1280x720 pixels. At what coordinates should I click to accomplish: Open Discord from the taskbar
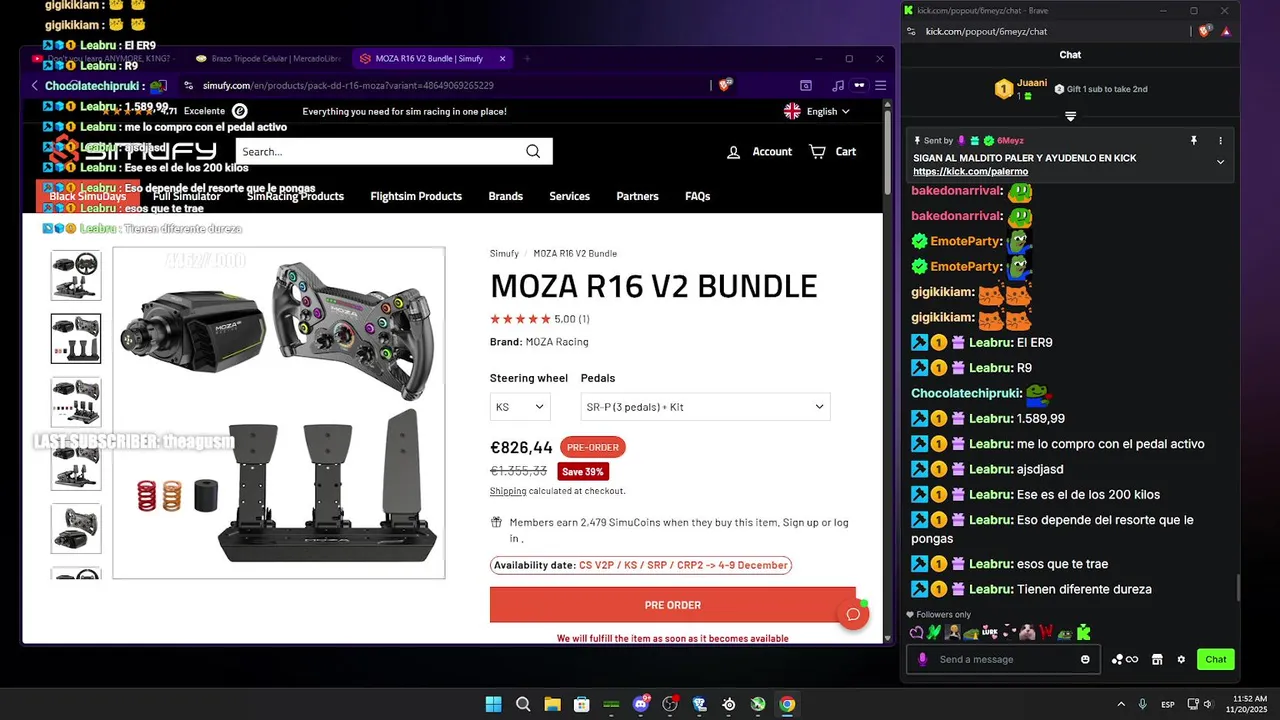(x=641, y=704)
